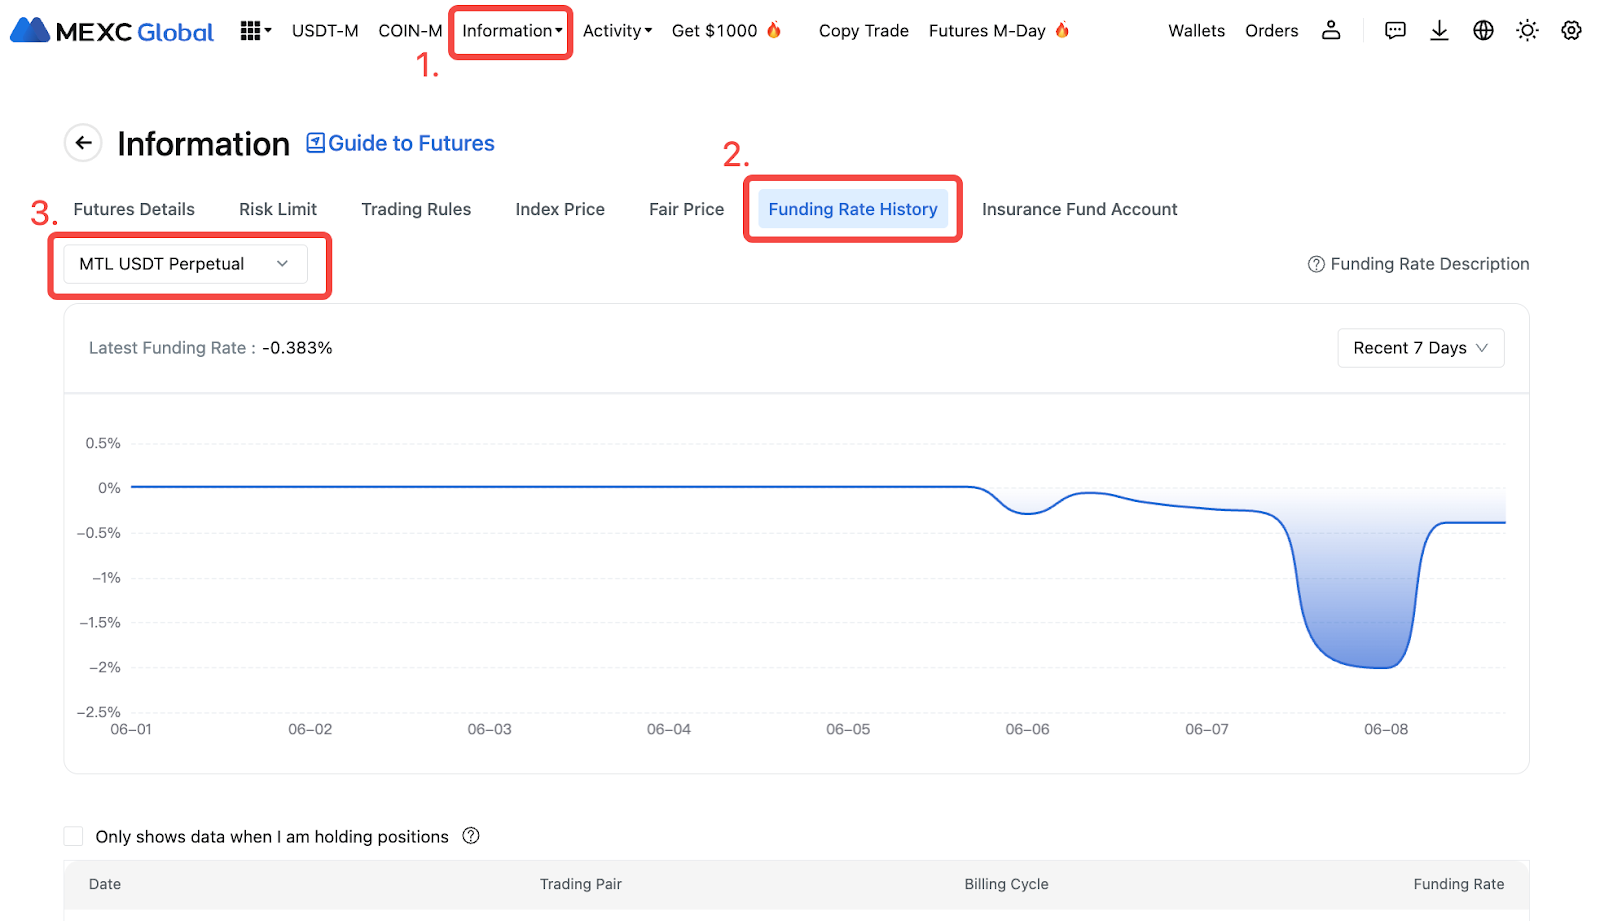This screenshot has width=1600, height=921.
Task: Open the settings gear icon
Action: (1571, 31)
